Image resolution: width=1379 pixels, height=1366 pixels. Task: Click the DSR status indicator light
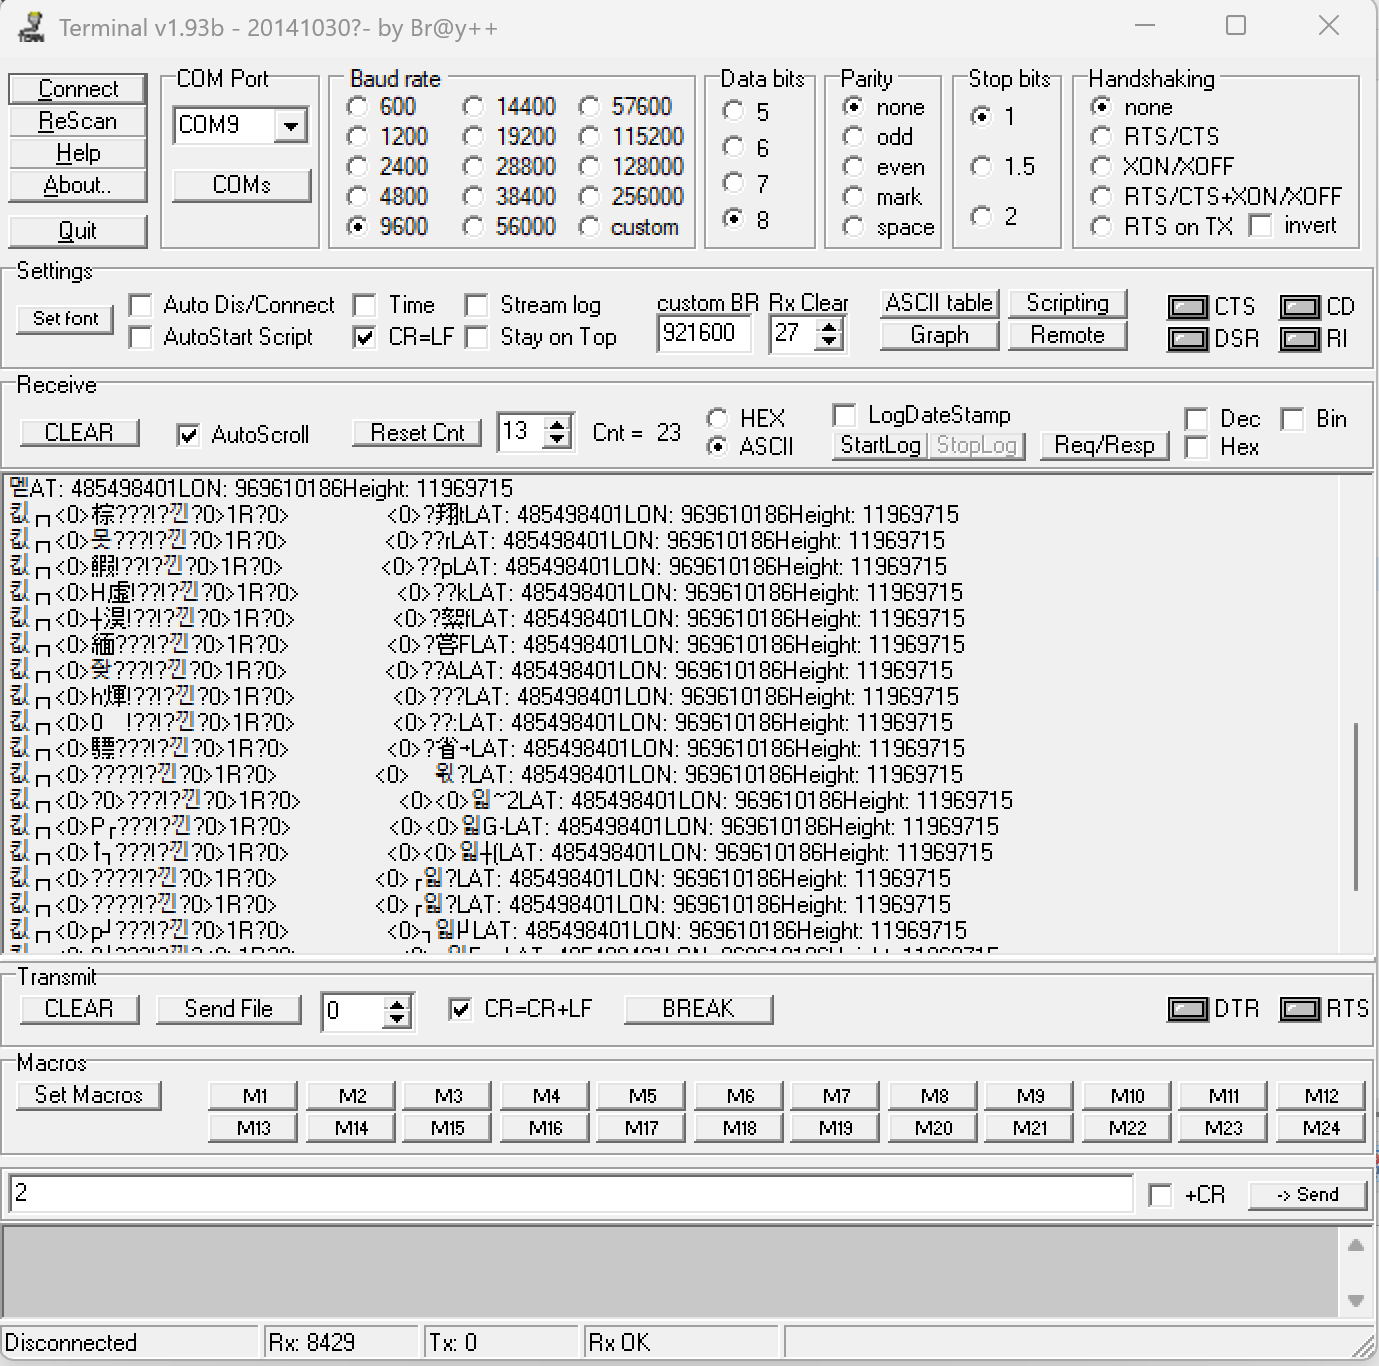pyautogui.click(x=1187, y=339)
